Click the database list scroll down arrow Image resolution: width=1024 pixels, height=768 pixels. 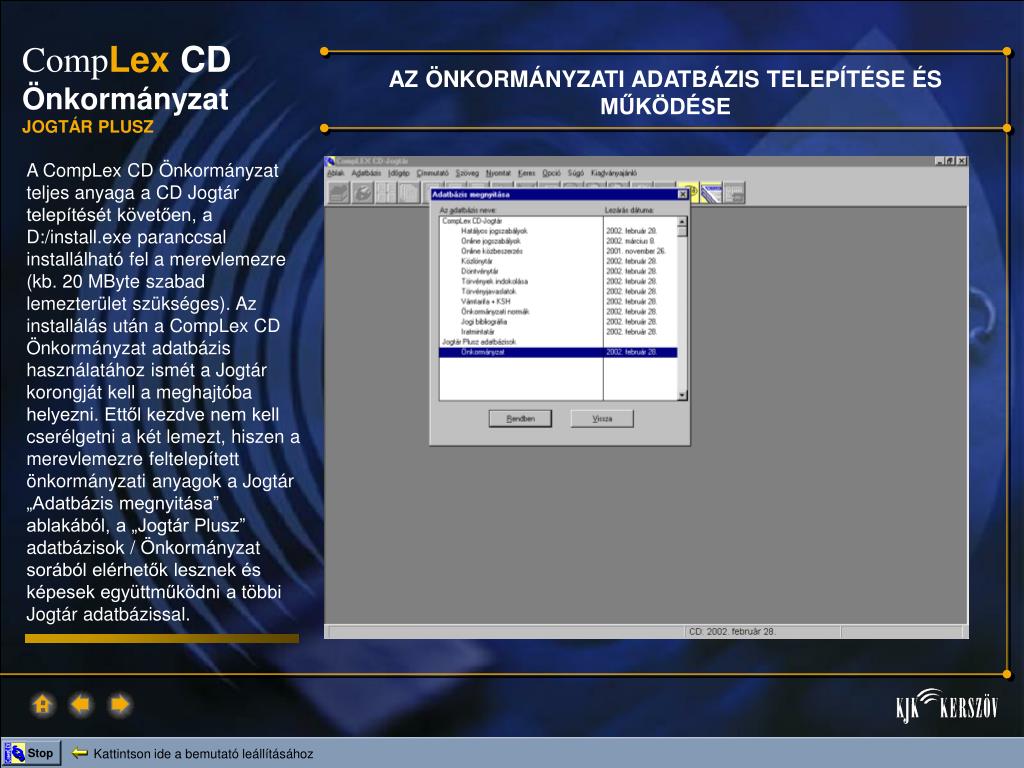click(682, 395)
